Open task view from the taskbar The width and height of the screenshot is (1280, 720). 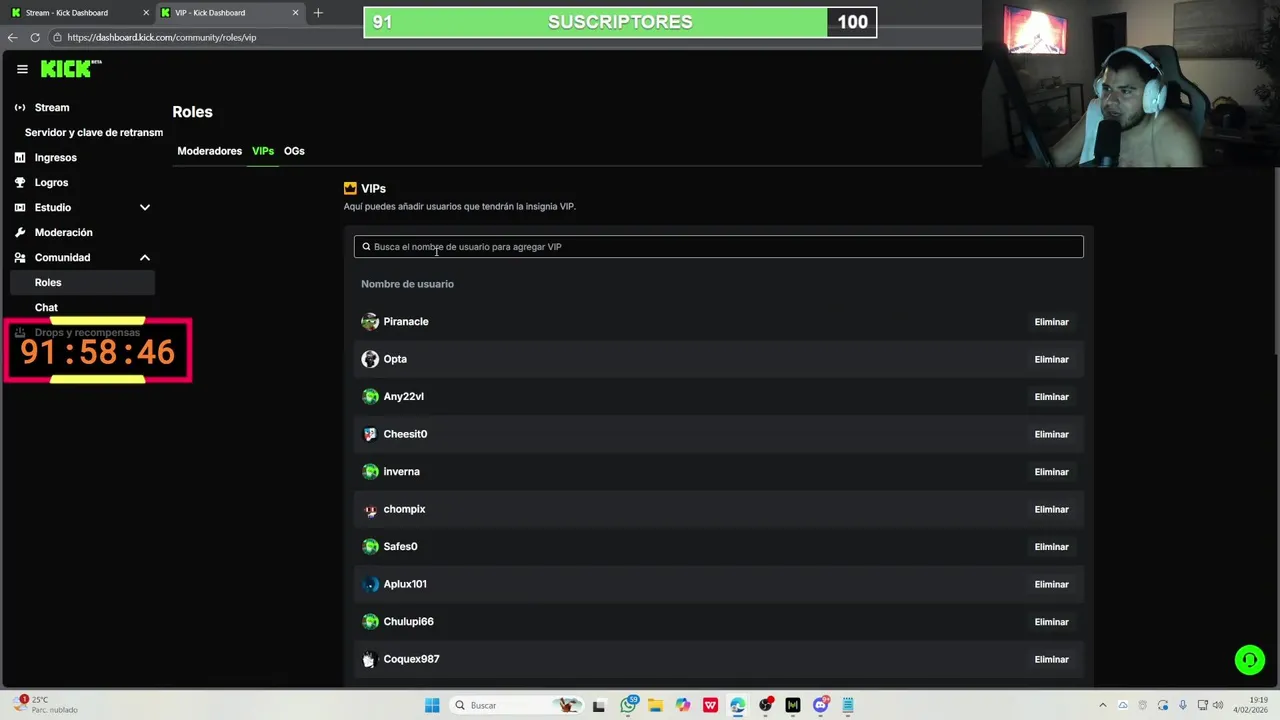click(x=599, y=705)
